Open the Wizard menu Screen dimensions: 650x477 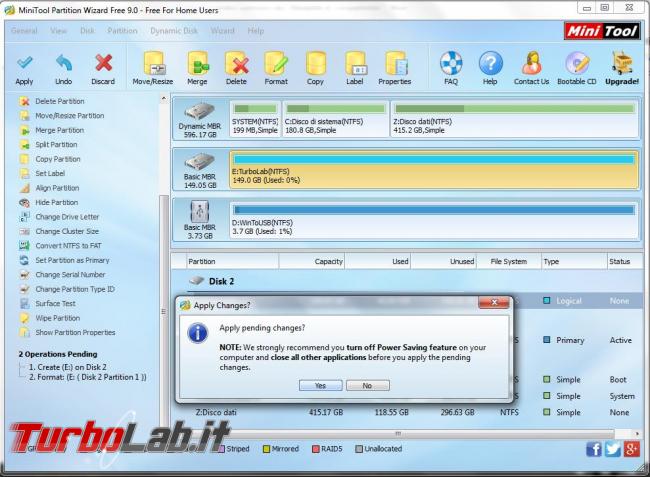[x=223, y=31]
